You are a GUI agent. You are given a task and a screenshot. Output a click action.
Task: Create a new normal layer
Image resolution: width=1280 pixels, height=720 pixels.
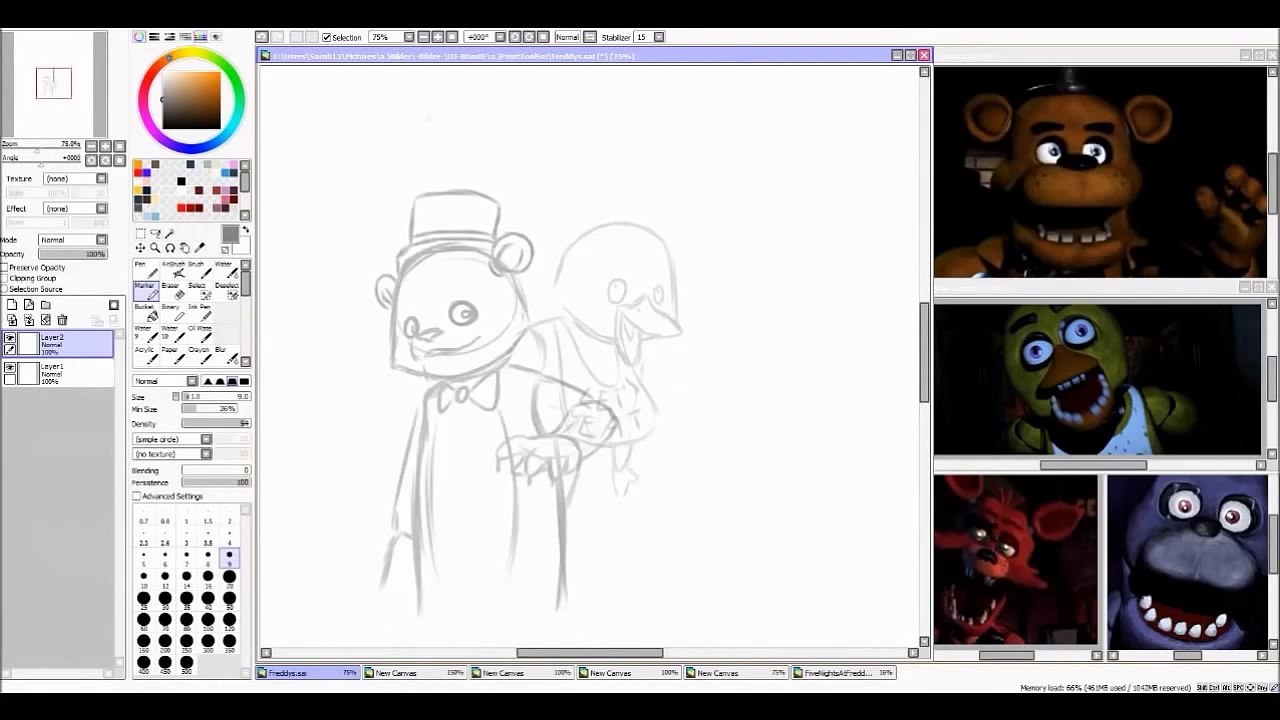pyautogui.click(x=12, y=305)
